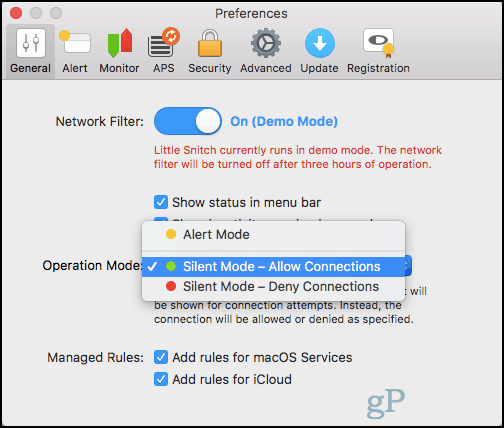Click the red close window button
The width and height of the screenshot is (504, 428).
[16, 13]
